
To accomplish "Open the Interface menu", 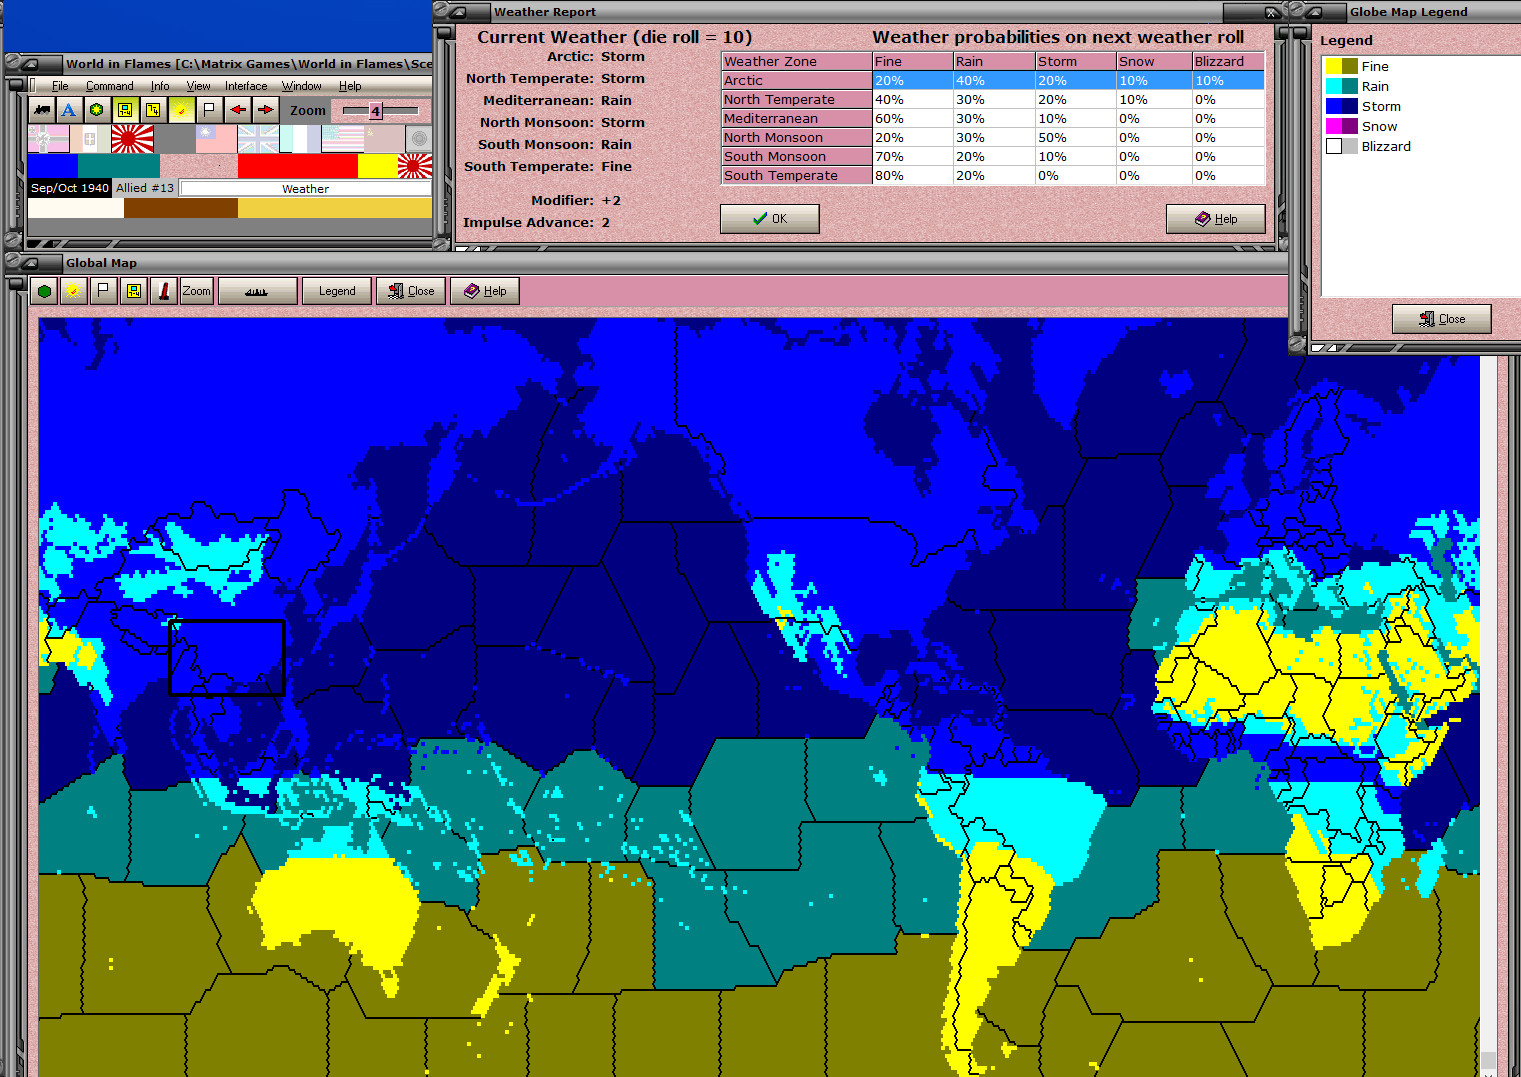I will [x=245, y=86].
